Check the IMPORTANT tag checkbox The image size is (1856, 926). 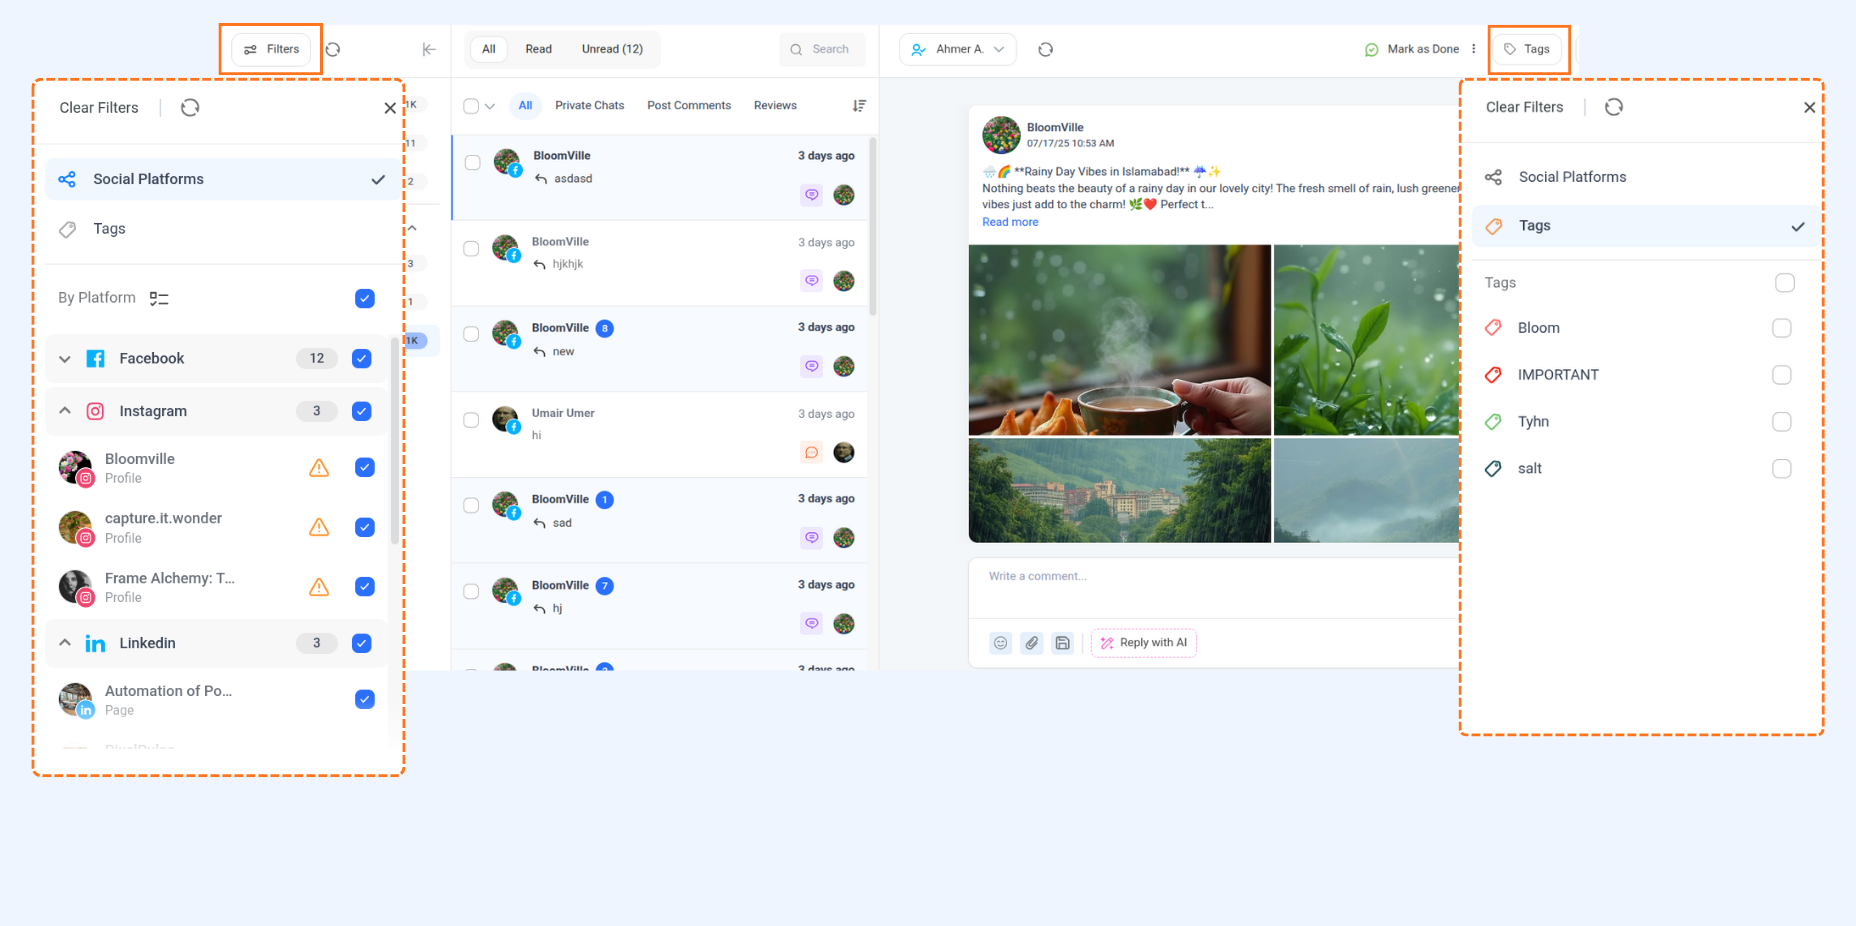tap(1782, 375)
